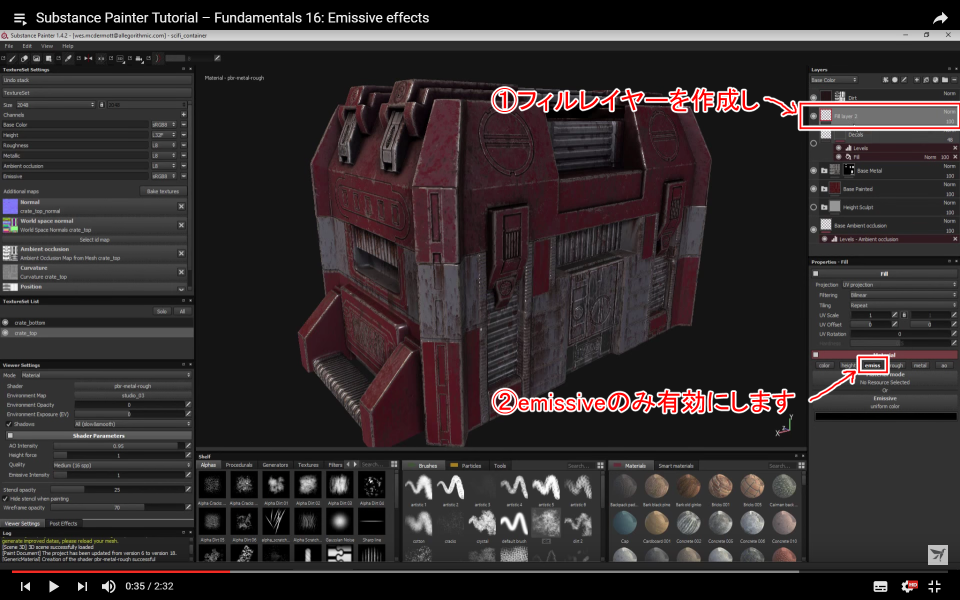Image resolution: width=960 pixels, height=600 pixels.
Task: Click the Solo button in TextureSet List
Action: point(162,311)
